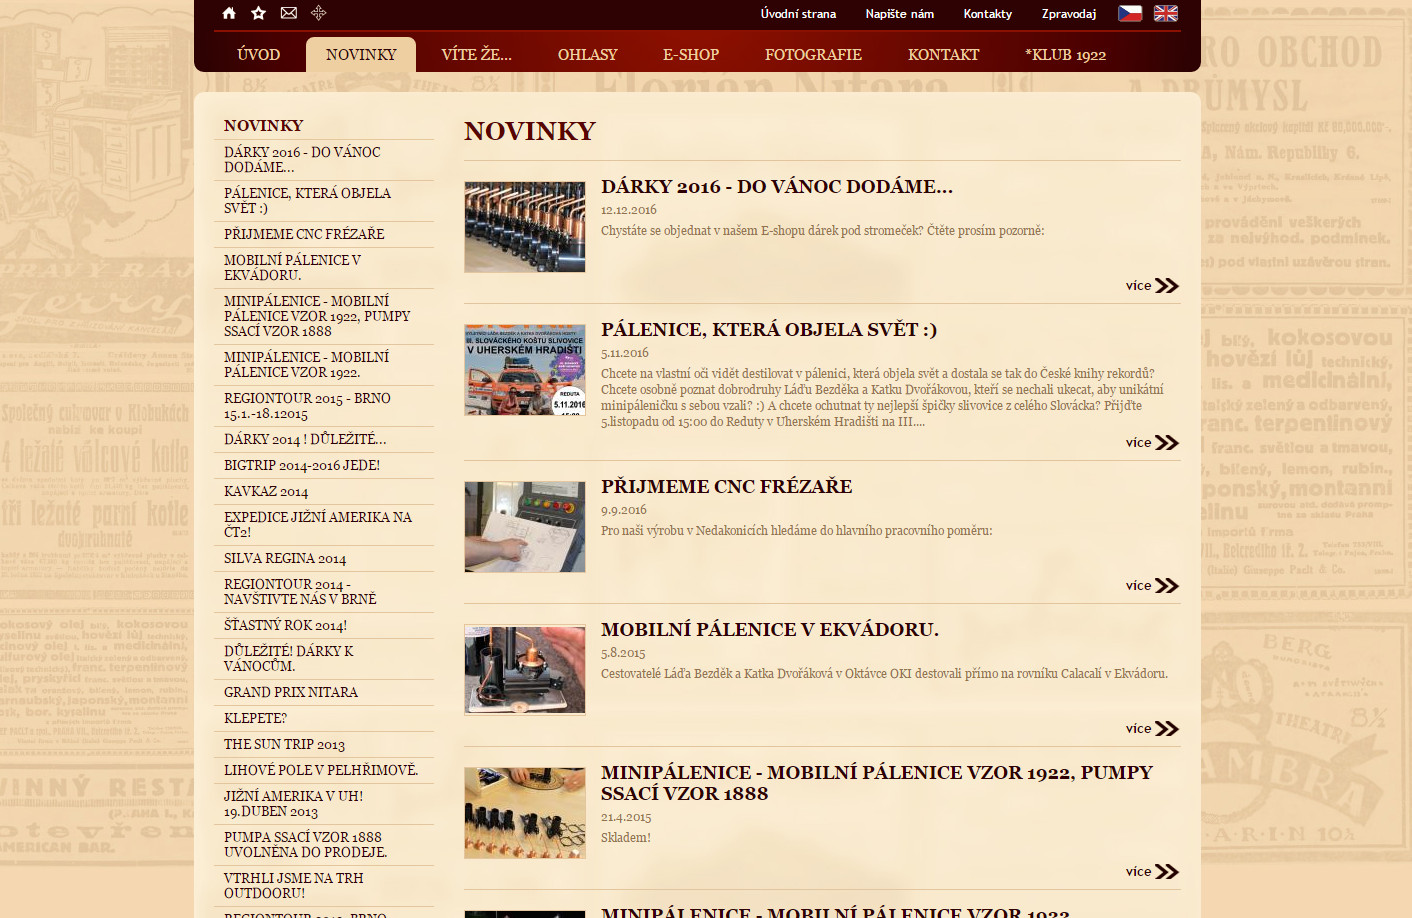Open article title DÁRKY 2016 - DO VÁNOC DODÁME
The width and height of the screenshot is (1412, 918).
[777, 187]
